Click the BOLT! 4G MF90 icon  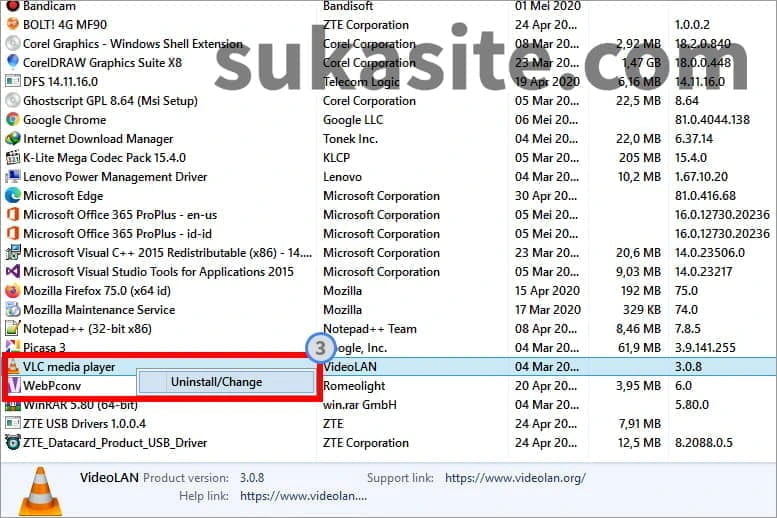(12, 24)
